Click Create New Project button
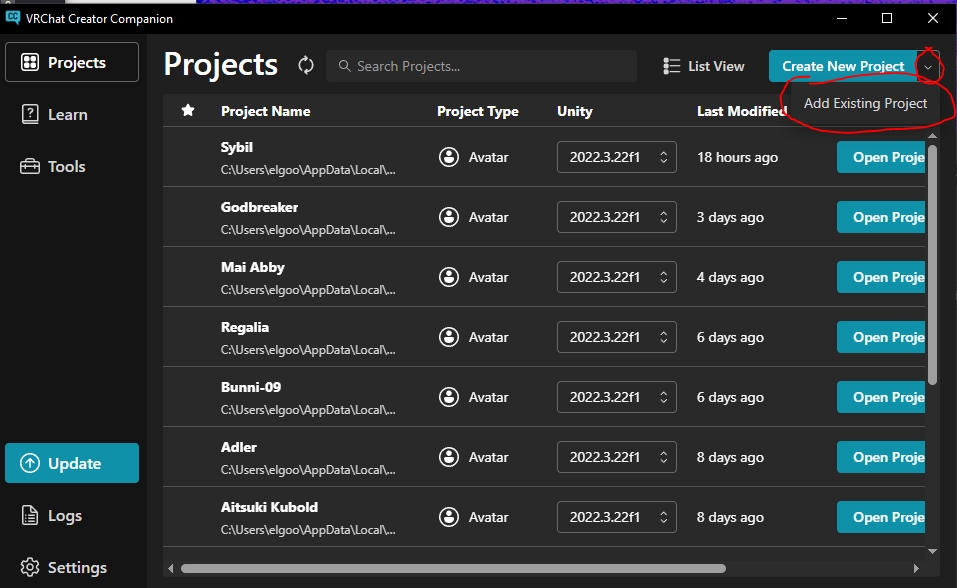This screenshot has height=588, width=957. pos(843,66)
